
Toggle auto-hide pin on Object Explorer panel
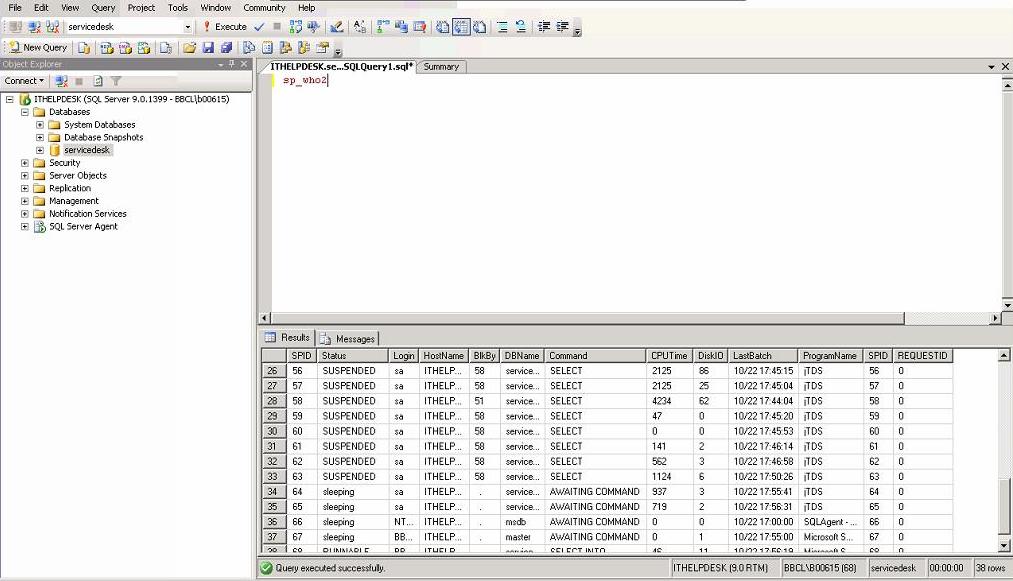click(x=232, y=64)
